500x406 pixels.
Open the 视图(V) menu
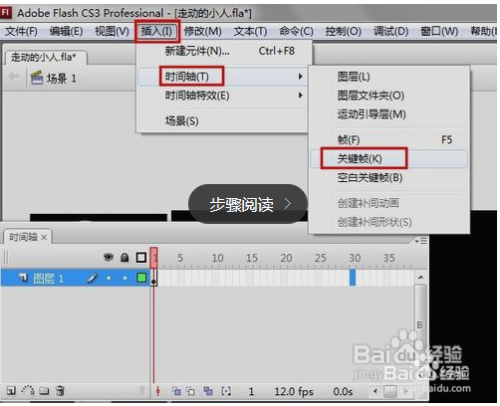[x=112, y=31]
